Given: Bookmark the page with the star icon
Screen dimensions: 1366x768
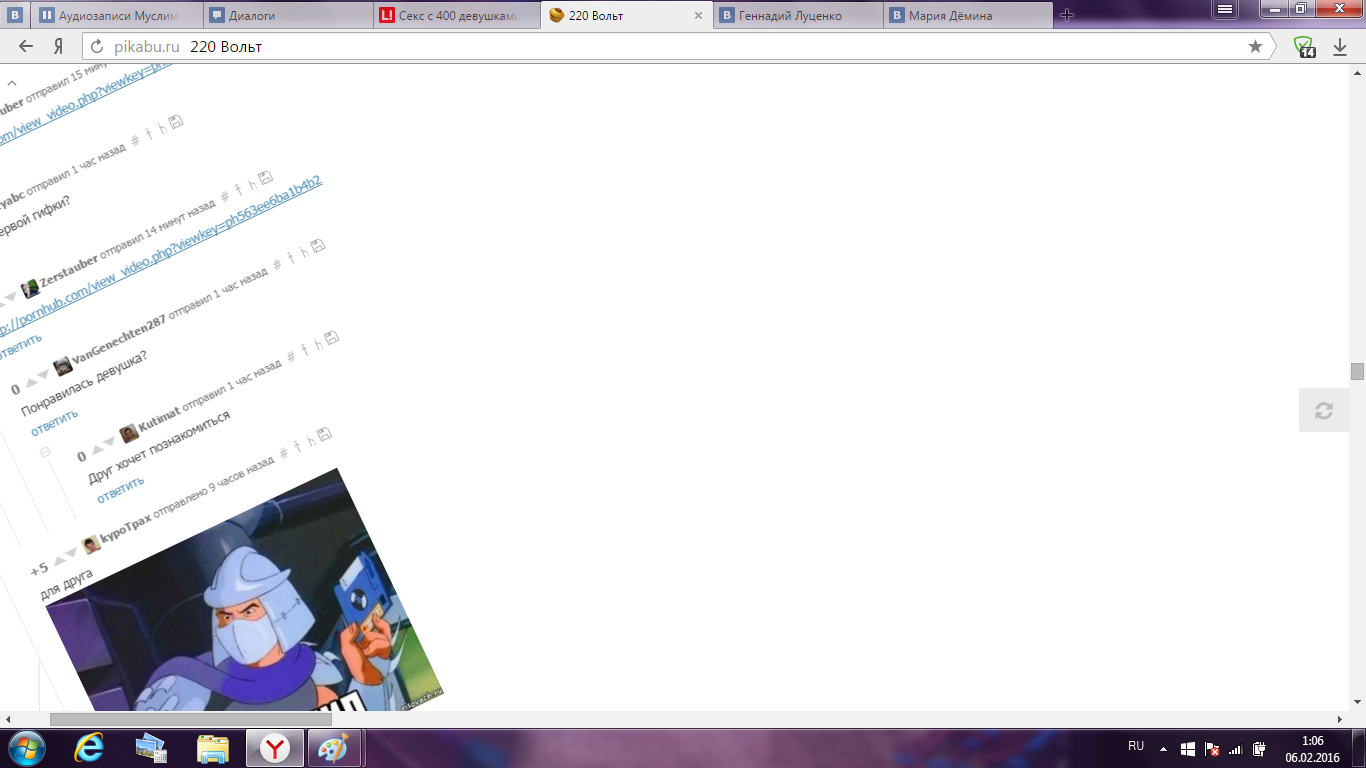Looking at the screenshot, I should coord(1255,47).
